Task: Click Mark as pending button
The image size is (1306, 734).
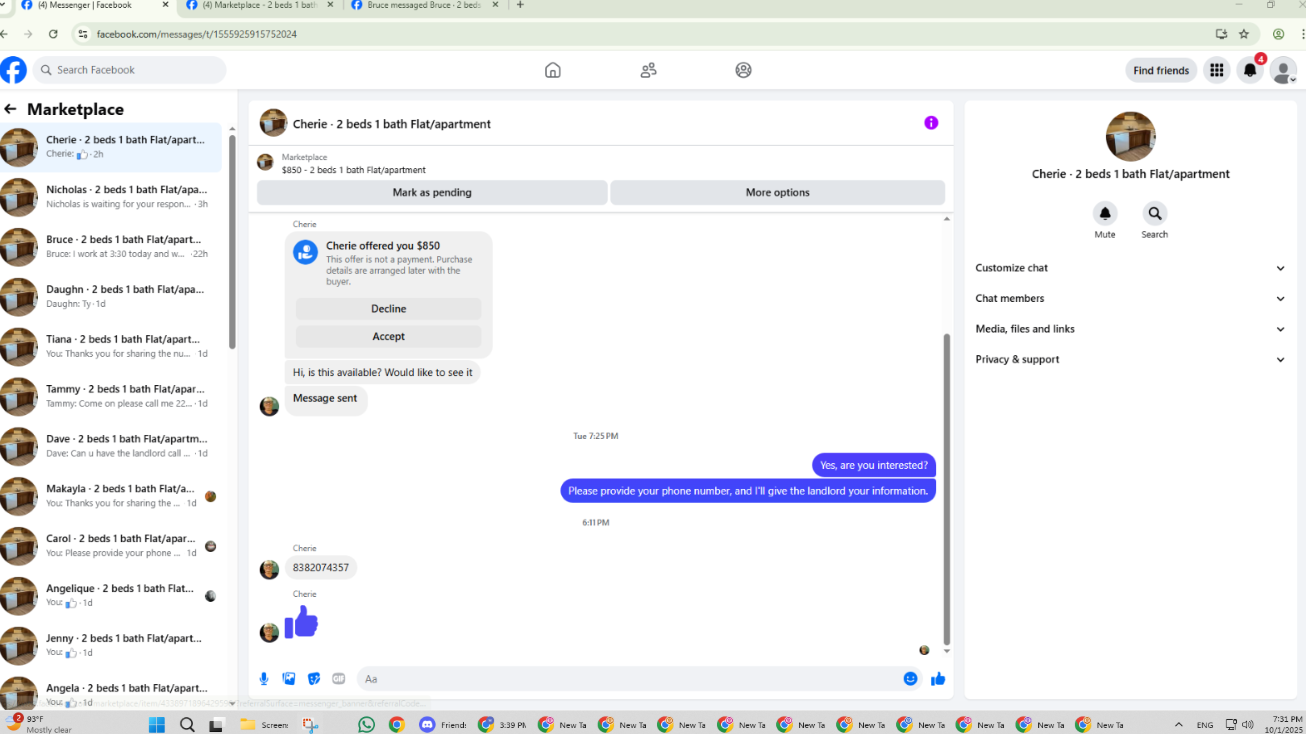Action: coord(432,192)
